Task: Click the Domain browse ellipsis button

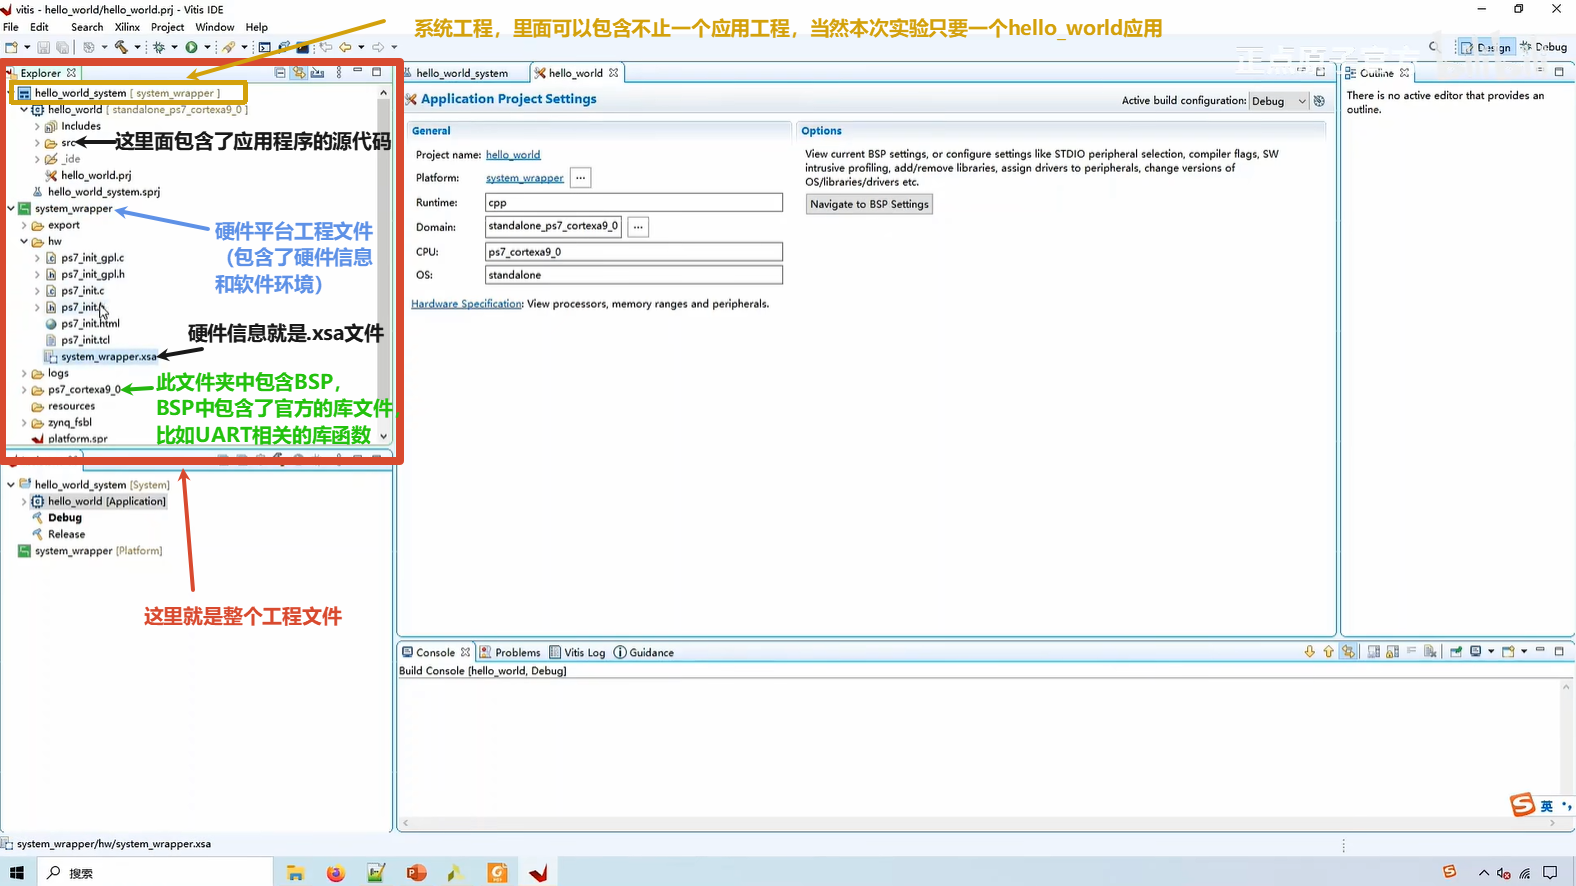Action: coord(638,227)
